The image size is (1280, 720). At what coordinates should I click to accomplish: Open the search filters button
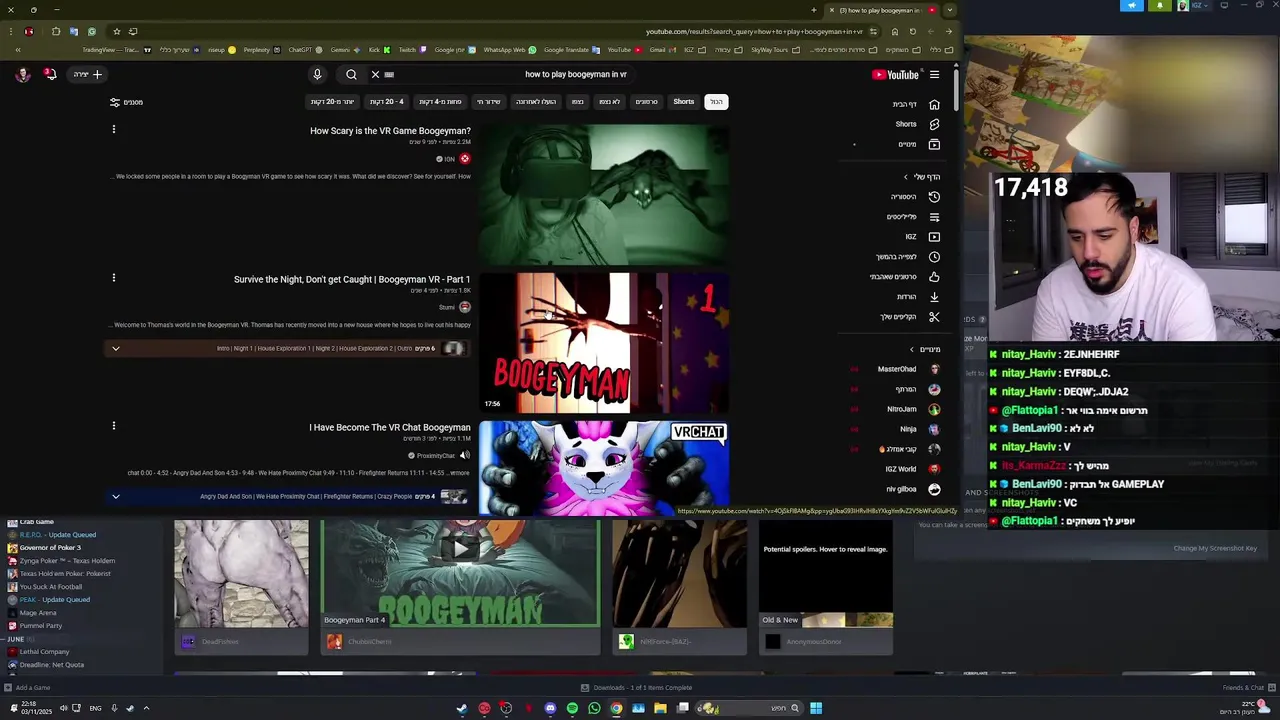pos(127,102)
